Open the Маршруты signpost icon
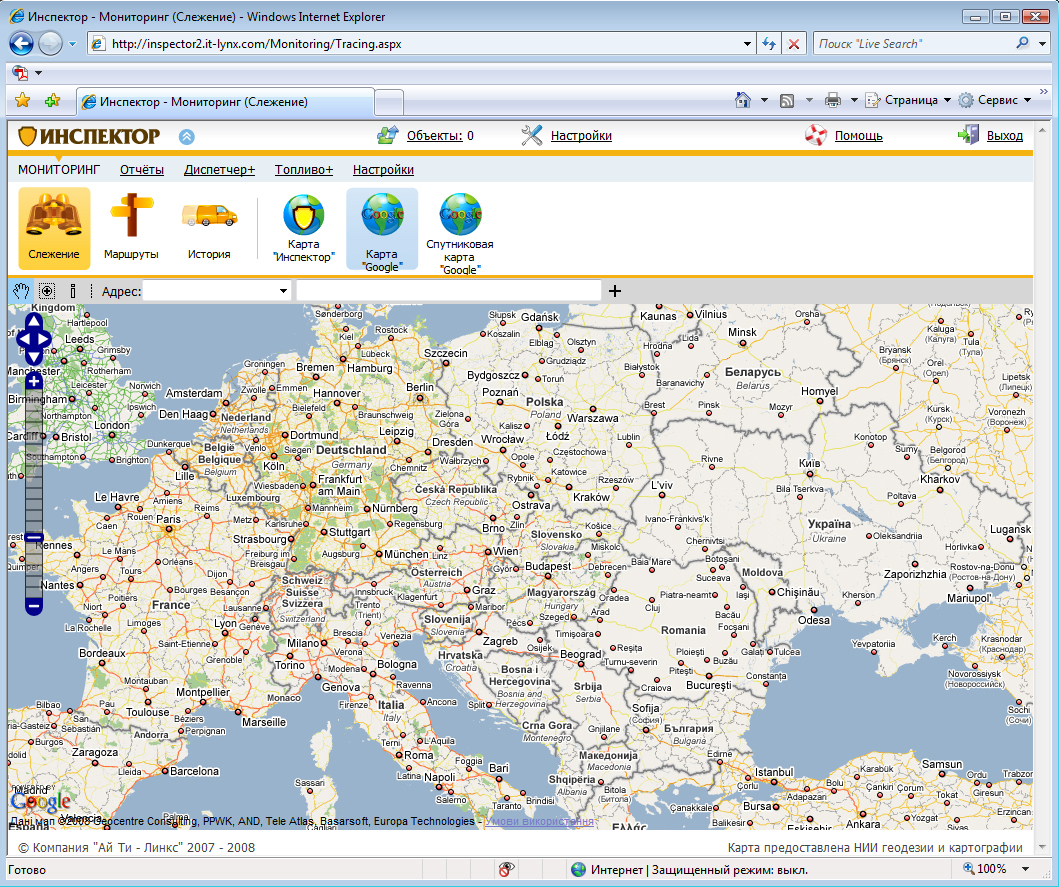The image size is (1059, 887). tap(131, 228)
